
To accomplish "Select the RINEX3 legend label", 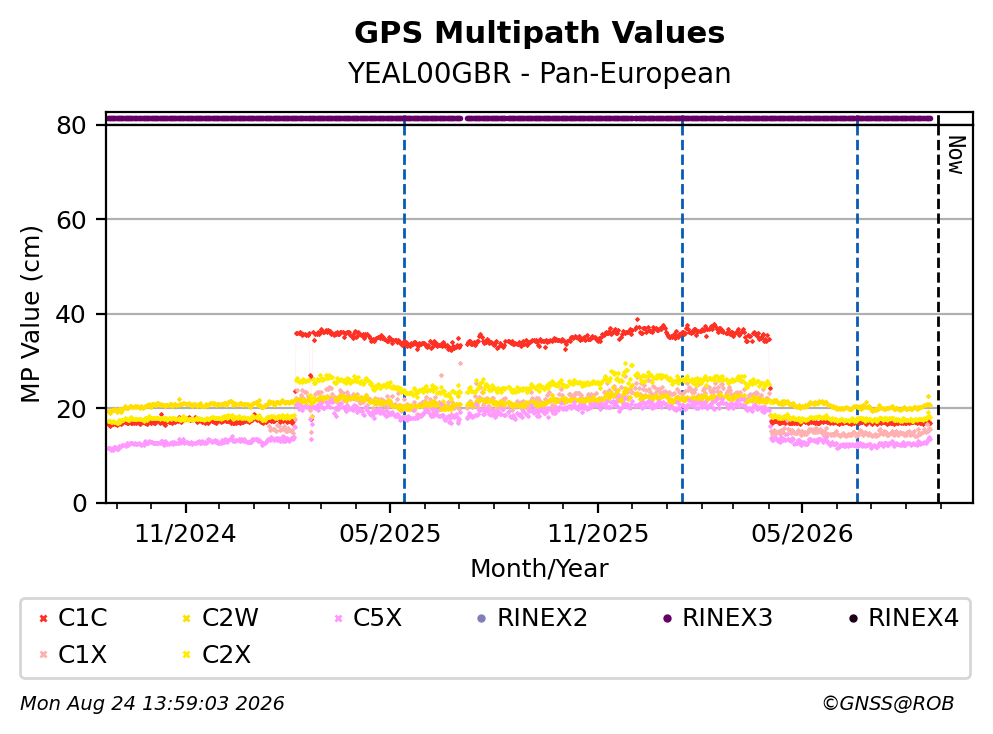I will point(728,617).
